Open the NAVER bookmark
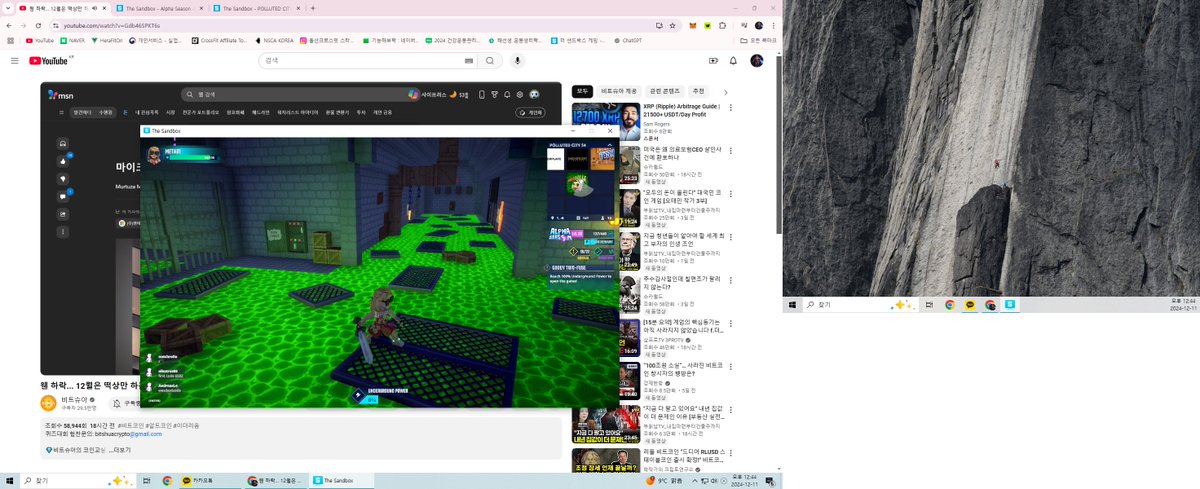Image resolution: width=1200 pixels, height=489 pixels. [x=72, y=41]
